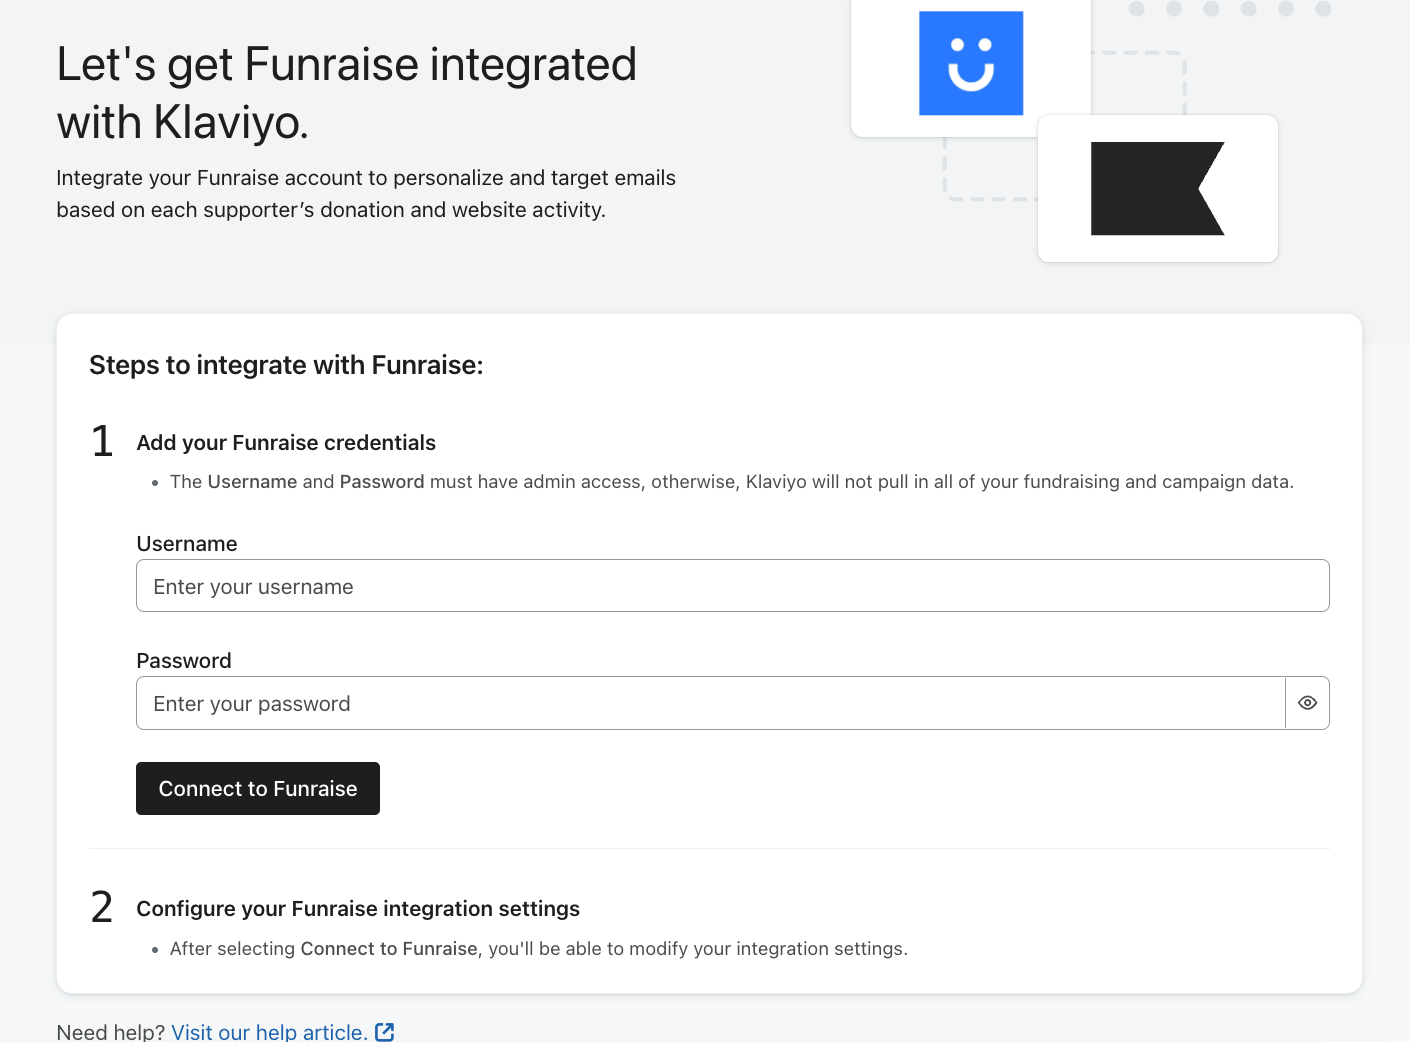Viewport: 1410px width, 1042px height.
Task: Click the main page headline about Klaviyo
Action: tap(346, 93)
